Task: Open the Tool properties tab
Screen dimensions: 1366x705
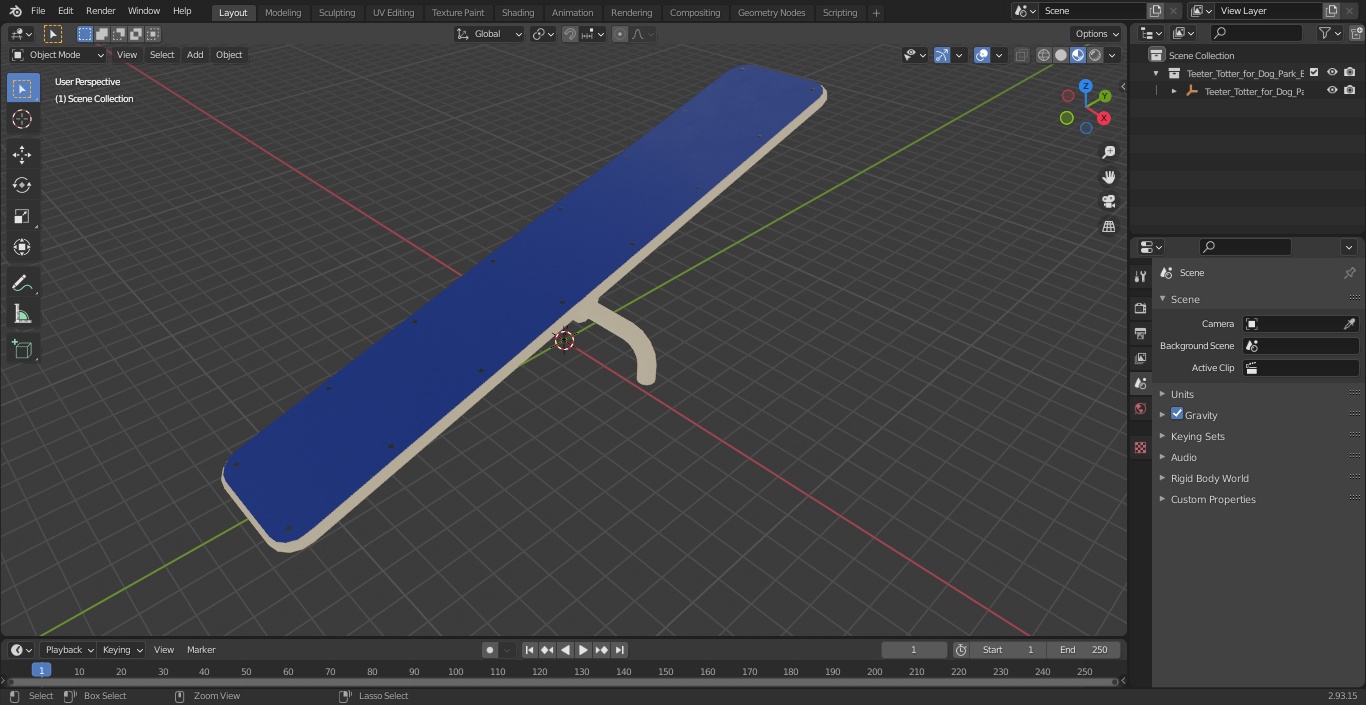Action: (x=1140, y=276)
